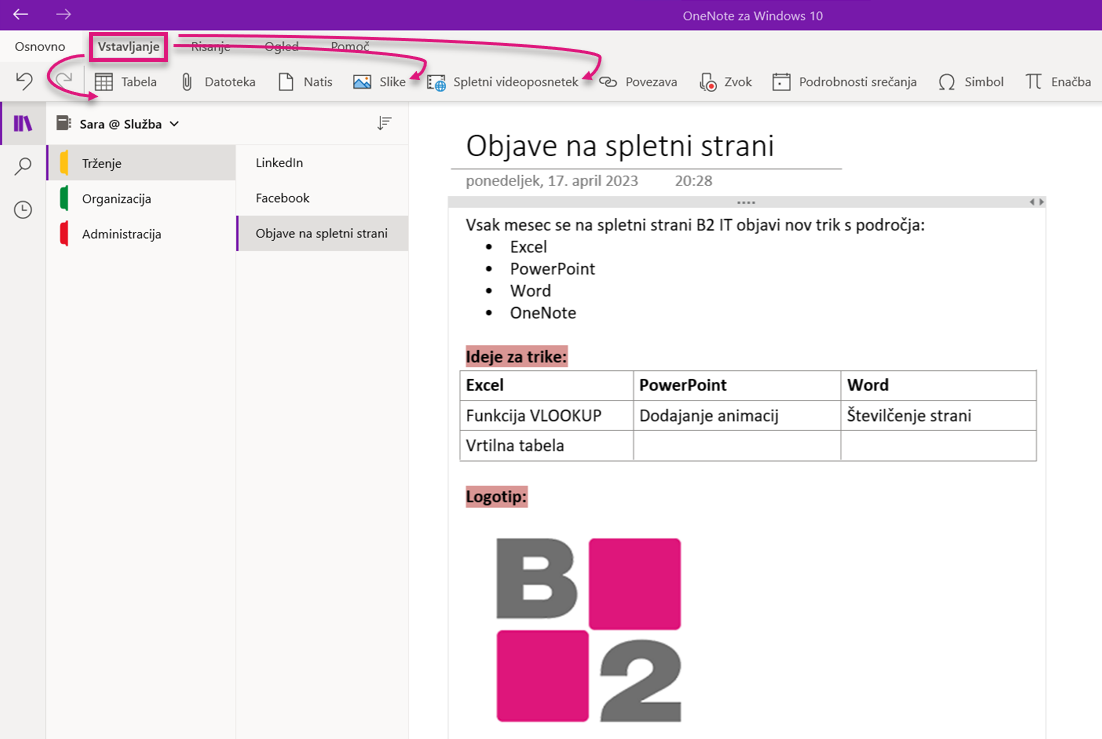
Task: Open the Ogled tab
Action: coord(281,47)
